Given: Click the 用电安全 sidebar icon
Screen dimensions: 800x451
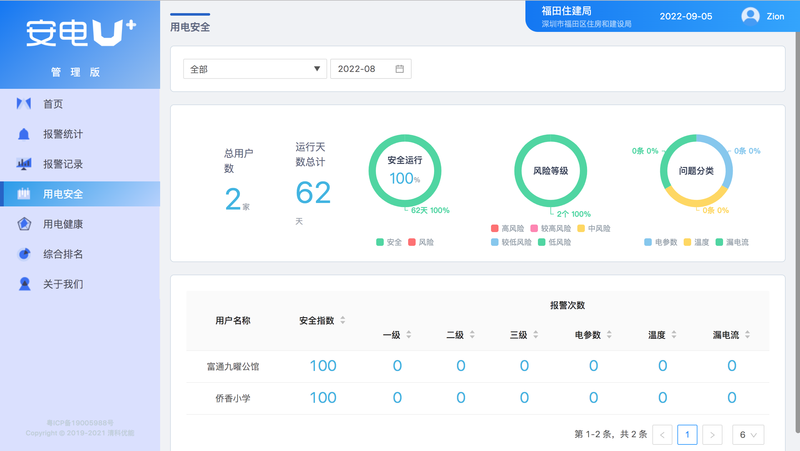Looking at the screenshot, I should (x=23, y=194).
